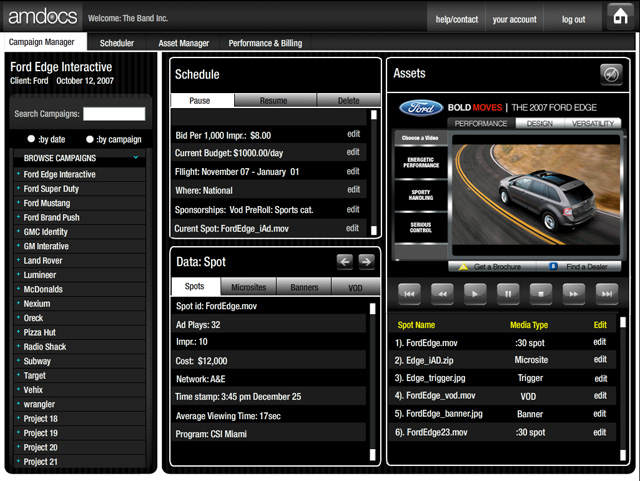Switch to Microsites data tab
The width and height of the screenshot is (640, 481).
(x=249, y=287)
